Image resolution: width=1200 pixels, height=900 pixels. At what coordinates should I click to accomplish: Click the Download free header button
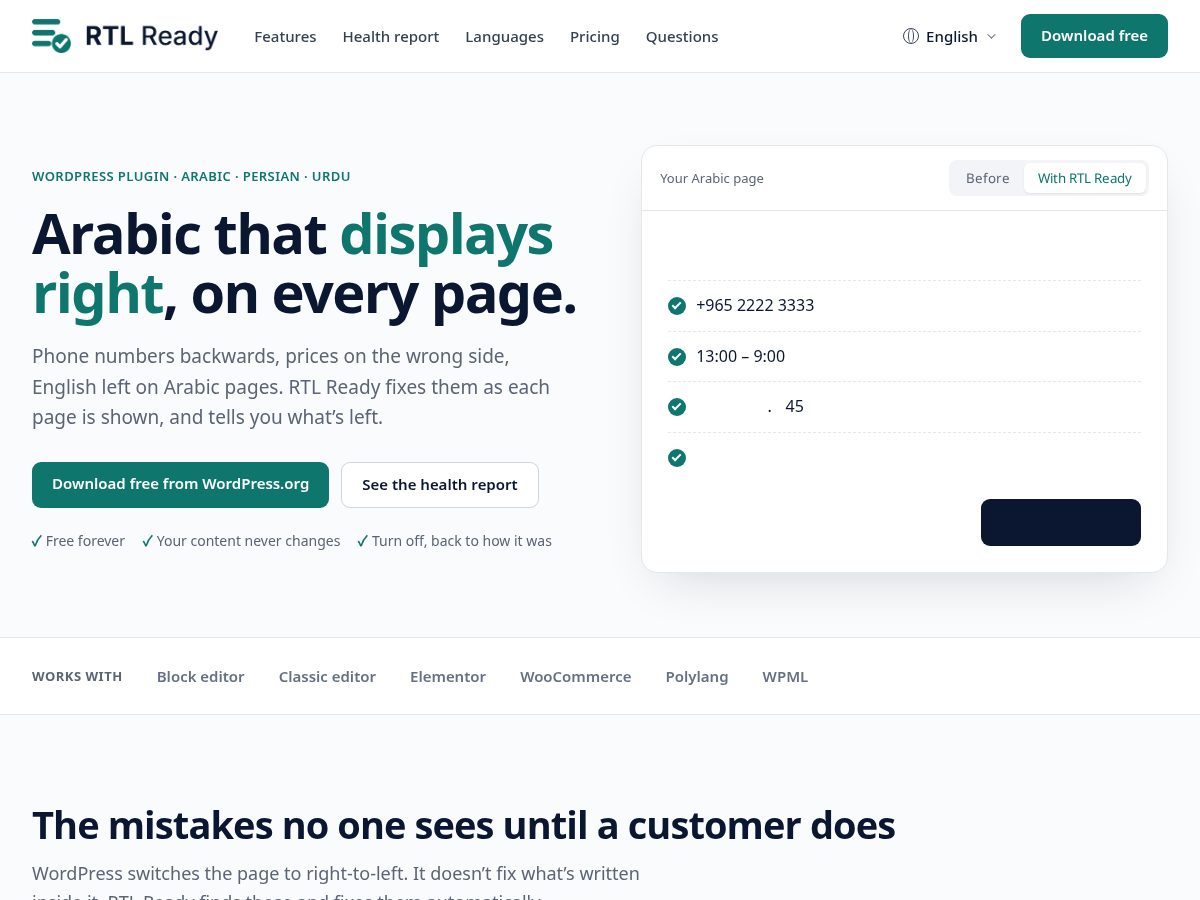coord(1094,36)
